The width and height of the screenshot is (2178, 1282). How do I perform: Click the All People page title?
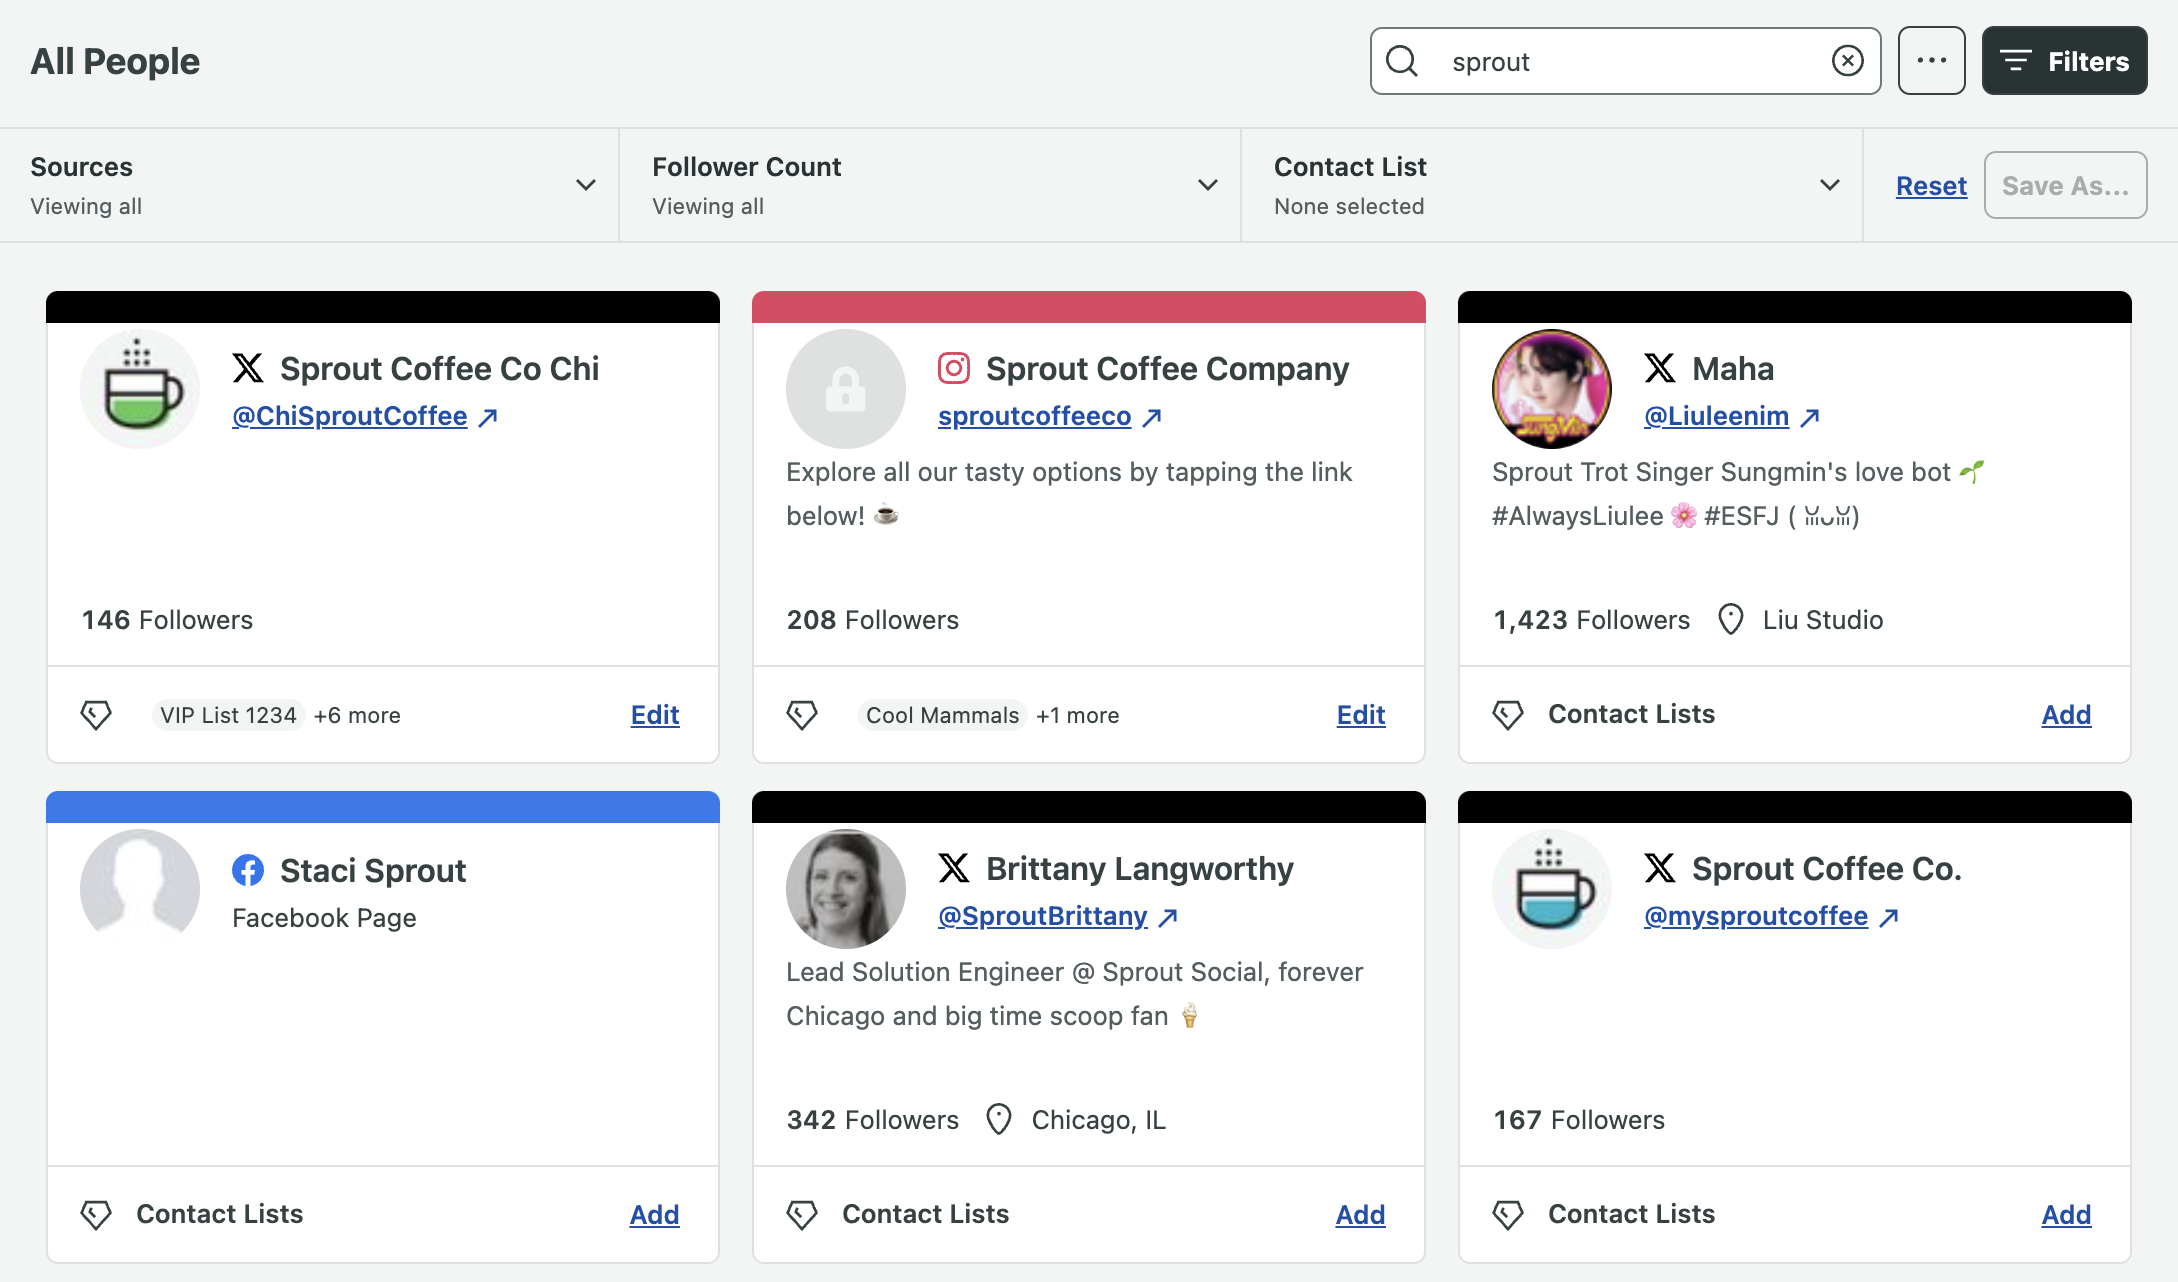(x=115, y=62)
